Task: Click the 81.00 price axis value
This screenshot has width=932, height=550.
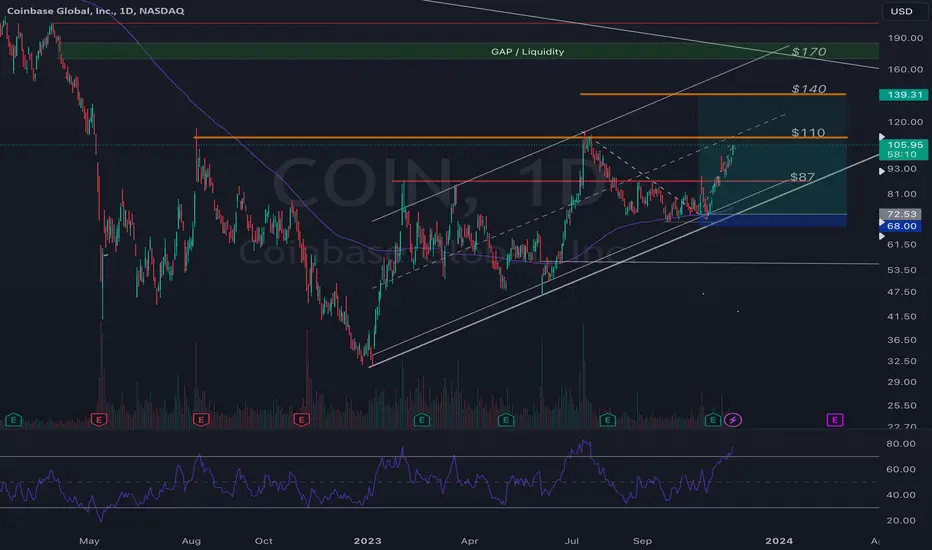Action: [x=902, y=194]
